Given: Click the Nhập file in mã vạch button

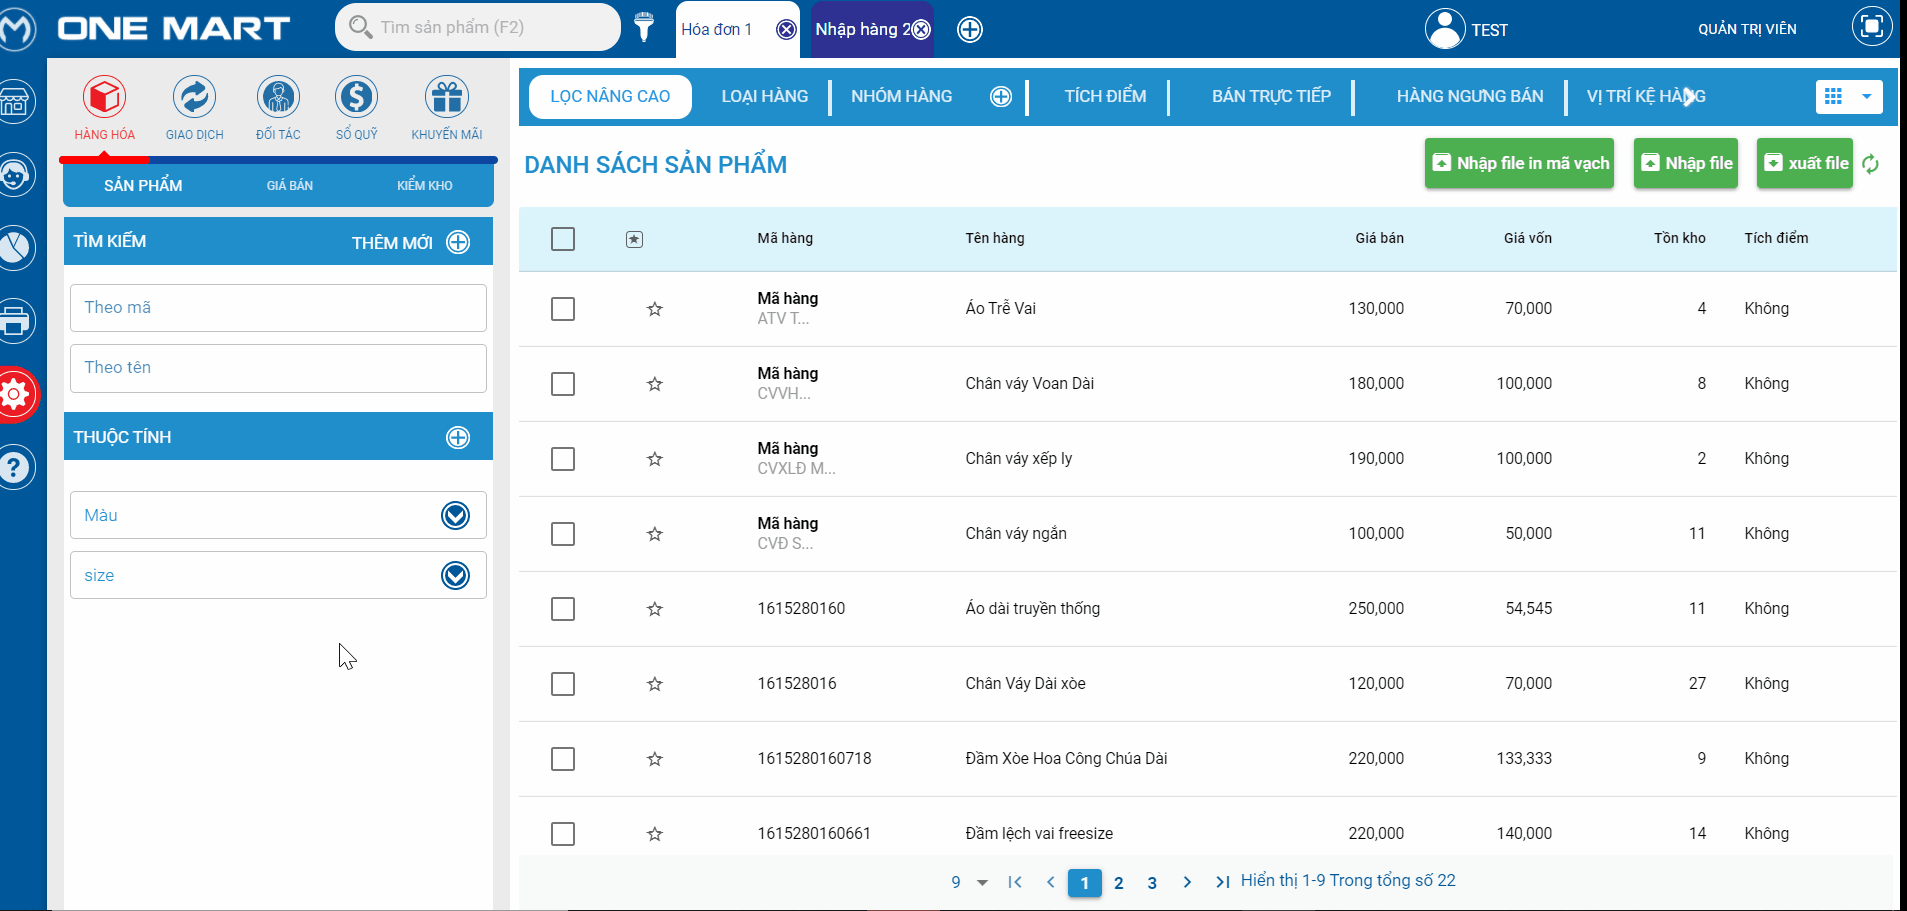Looking at the screenshot, I should pos(1519,163).
